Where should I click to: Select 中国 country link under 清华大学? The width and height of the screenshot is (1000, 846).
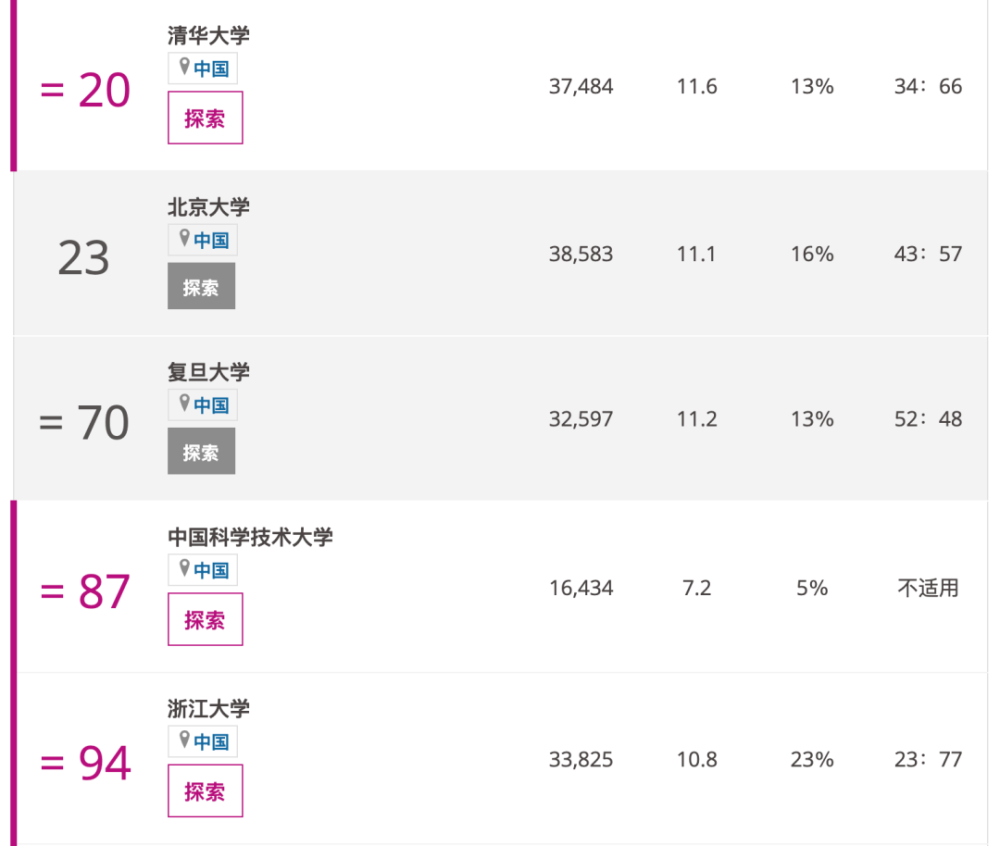tap(211, 69)
